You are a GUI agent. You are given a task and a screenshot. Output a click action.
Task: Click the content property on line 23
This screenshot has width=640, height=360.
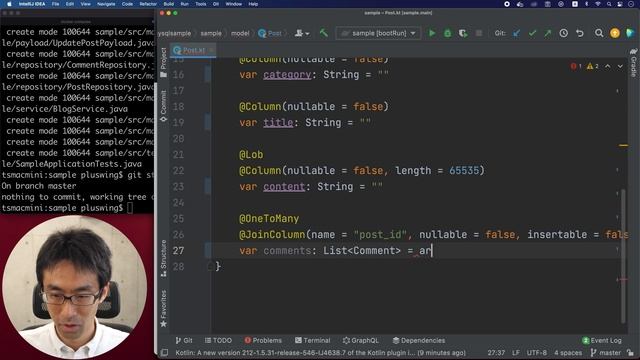(x=284, y=187)
